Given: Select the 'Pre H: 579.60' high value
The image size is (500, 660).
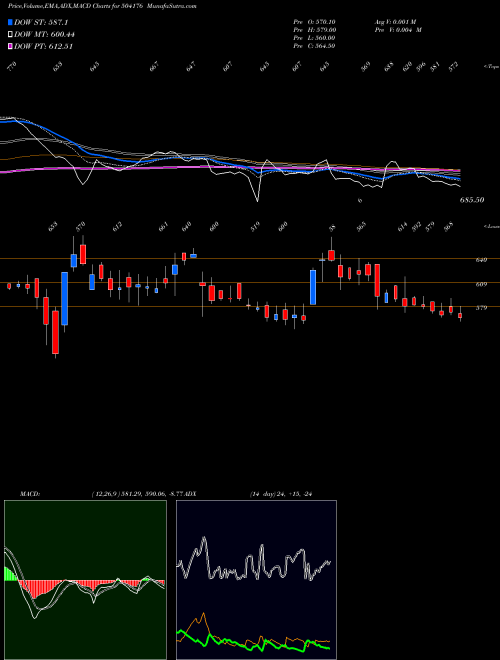Looking at the screenshot, I should [314, 30].
